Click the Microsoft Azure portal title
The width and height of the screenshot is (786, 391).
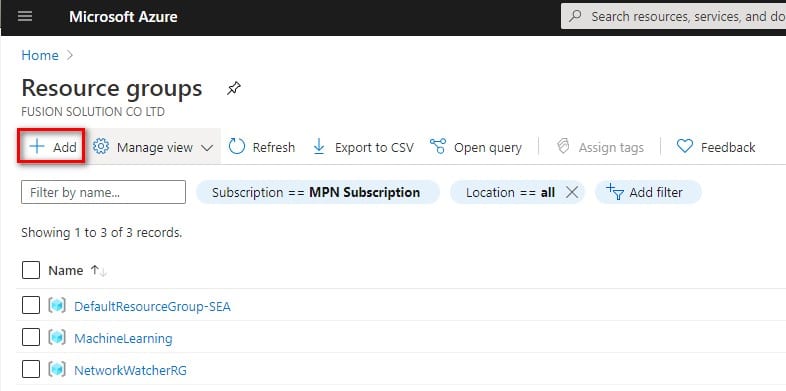pos(123,17)
